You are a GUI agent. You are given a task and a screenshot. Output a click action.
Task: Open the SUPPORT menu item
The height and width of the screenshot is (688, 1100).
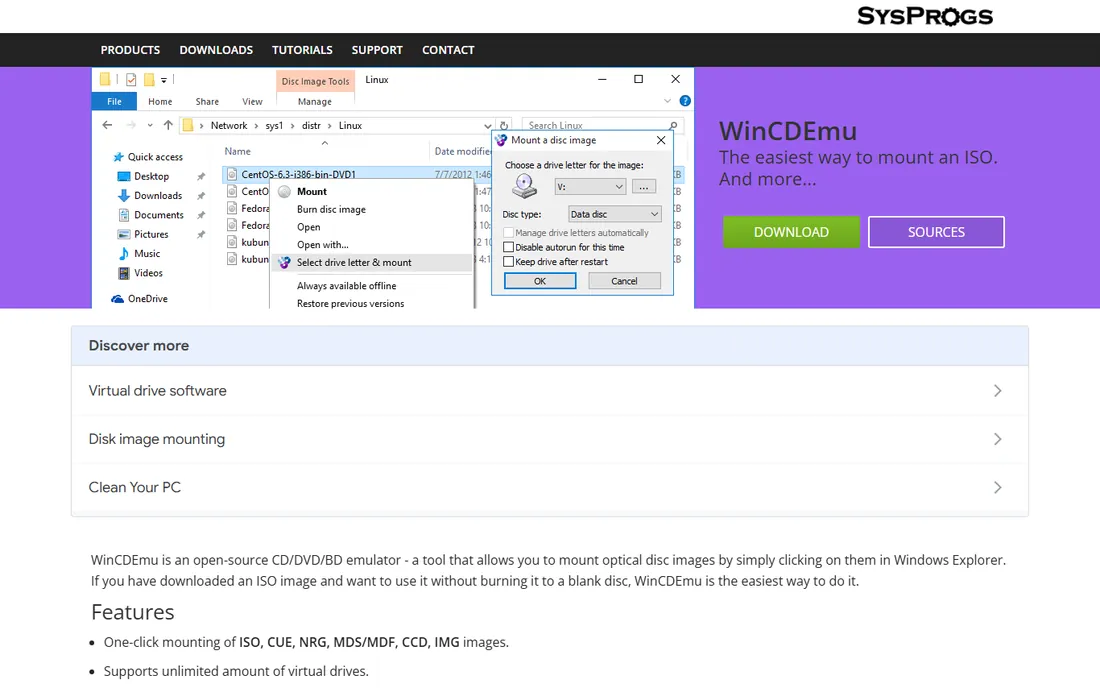377,50
